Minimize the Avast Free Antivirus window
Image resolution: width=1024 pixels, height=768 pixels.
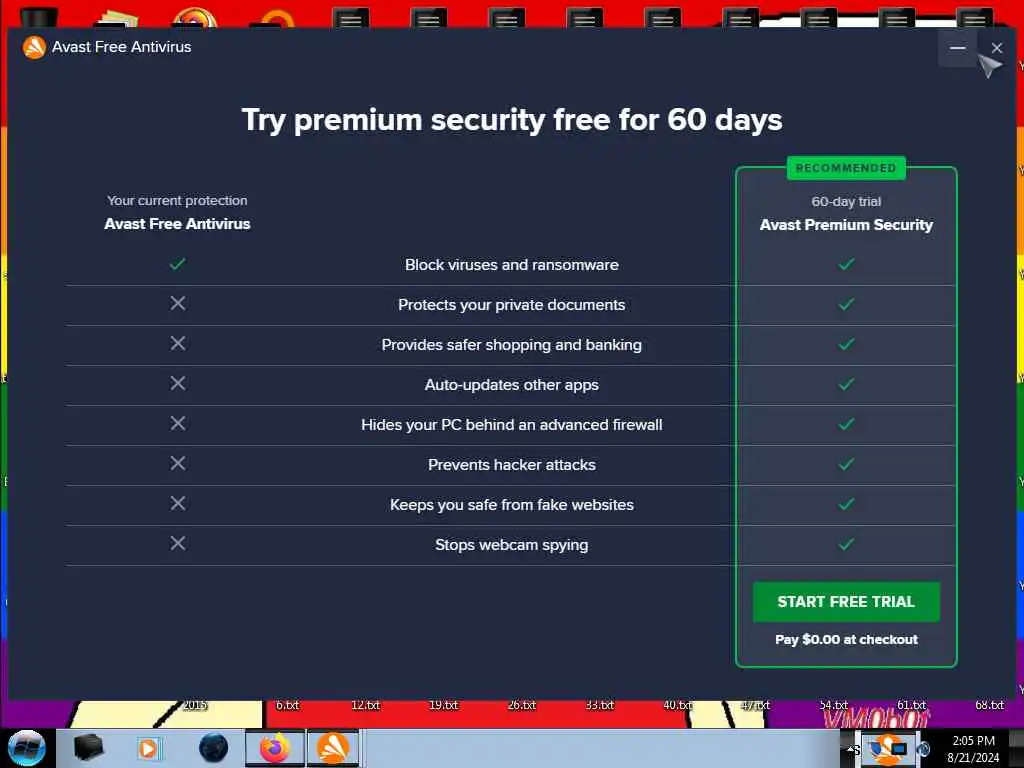957,48
